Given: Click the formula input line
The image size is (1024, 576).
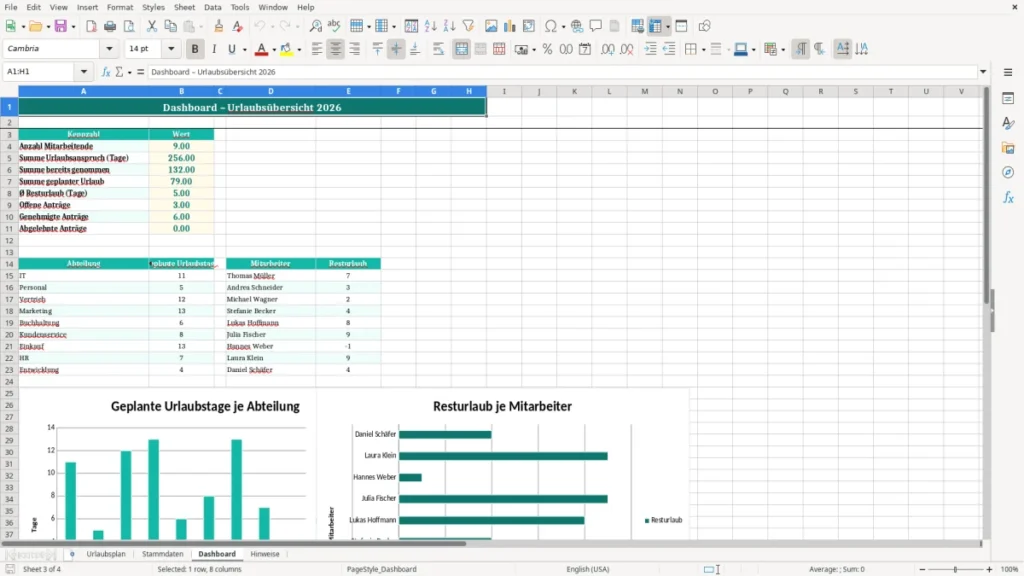Looking at the screenshot, I should [562, 72].
